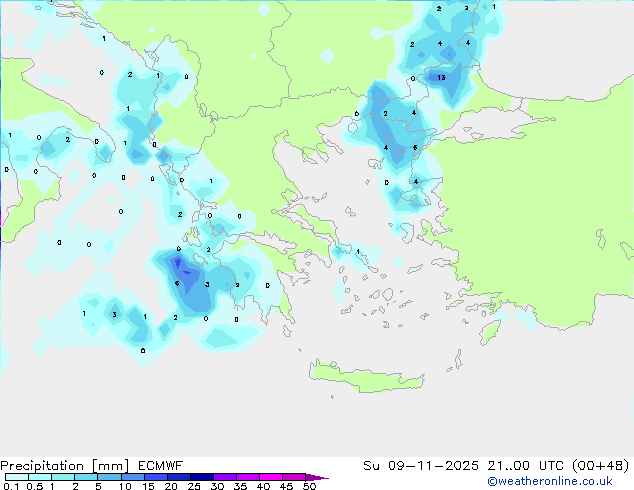Choose the 20–25 mm legend color box
This screenshot has width=634, height=490.
179,477
